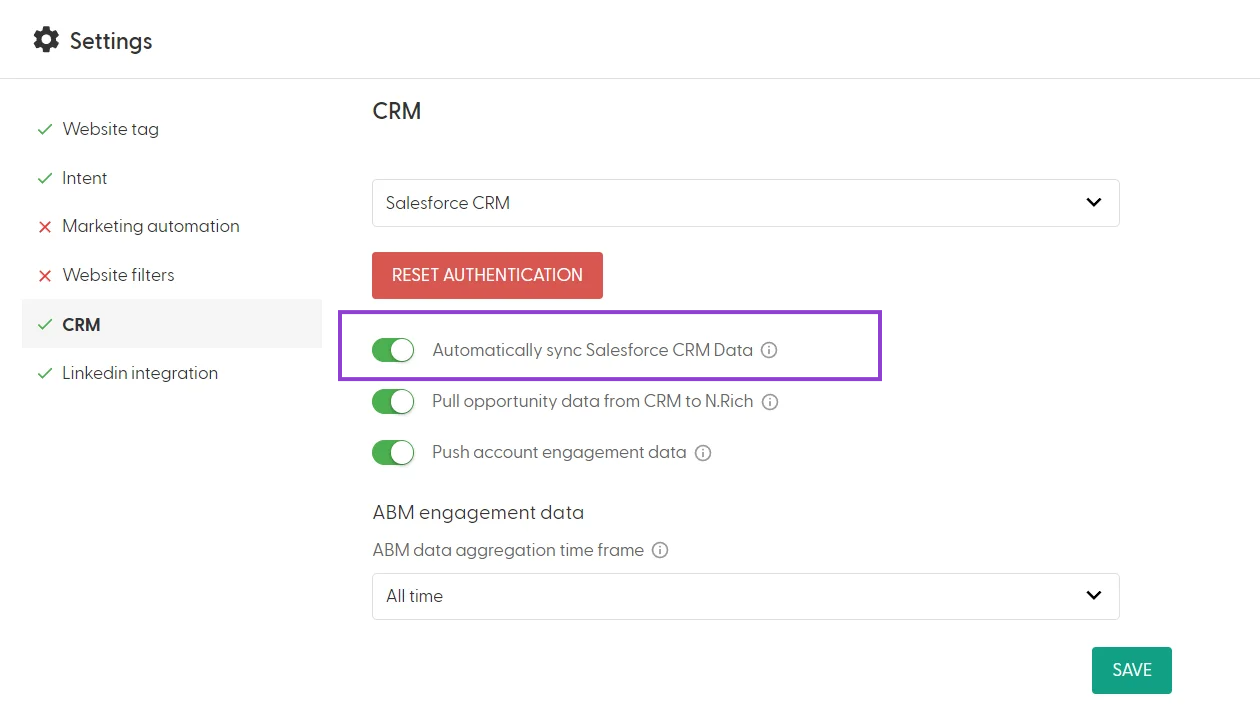This screenshot has width=1260, height=723.
Task: Disable Push account engagement data
Action: (x=393, y=452)
